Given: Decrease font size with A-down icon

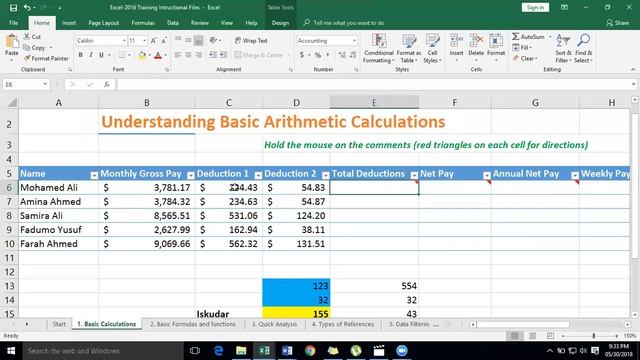Looking at the screenshot, I should point(164,41).
